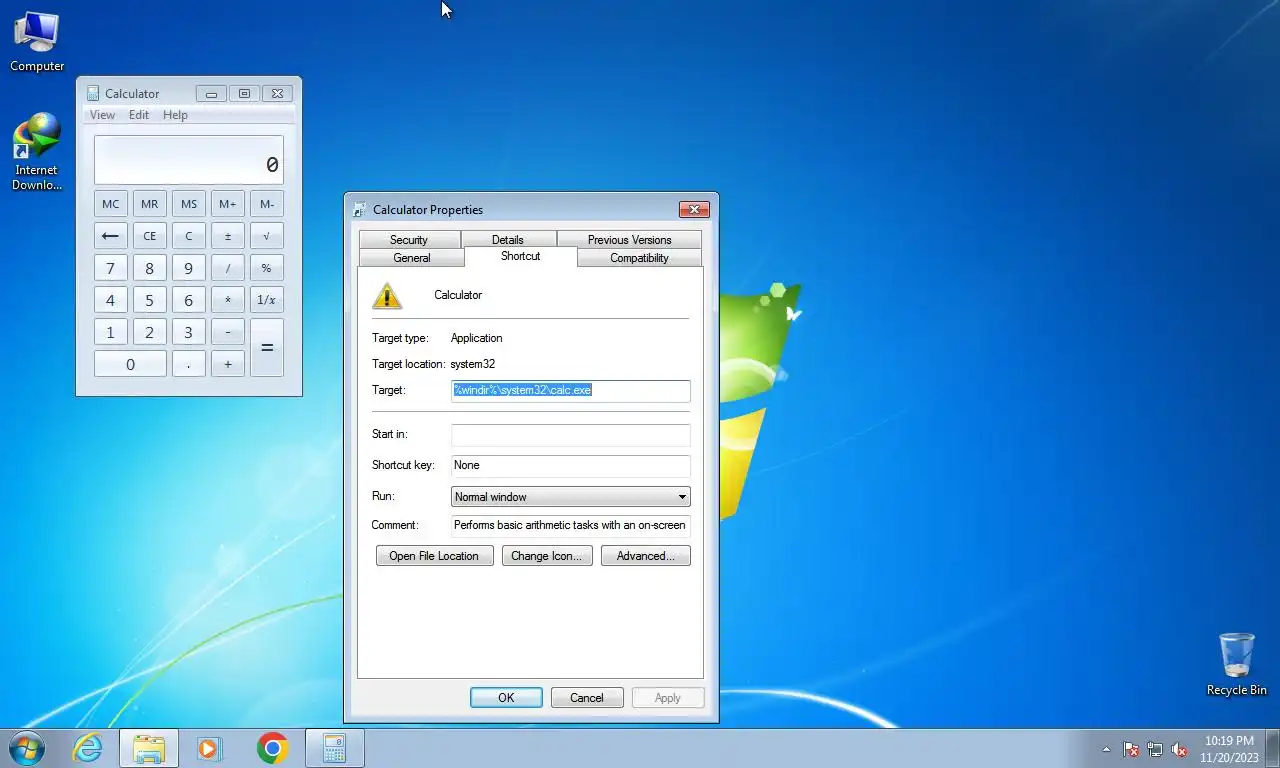Select the Calculator taskbar button
Viewport: 1280px width, 768px height.
coord(334,748)
